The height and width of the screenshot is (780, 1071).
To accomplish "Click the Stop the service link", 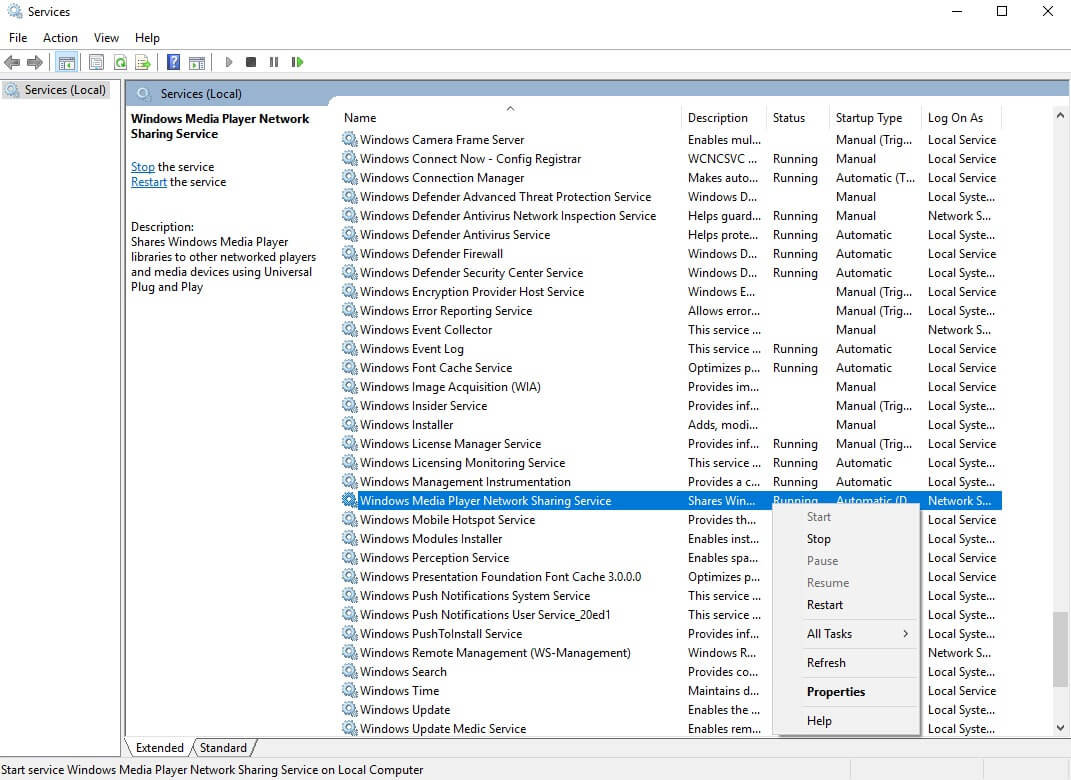I will coord(142,167).
